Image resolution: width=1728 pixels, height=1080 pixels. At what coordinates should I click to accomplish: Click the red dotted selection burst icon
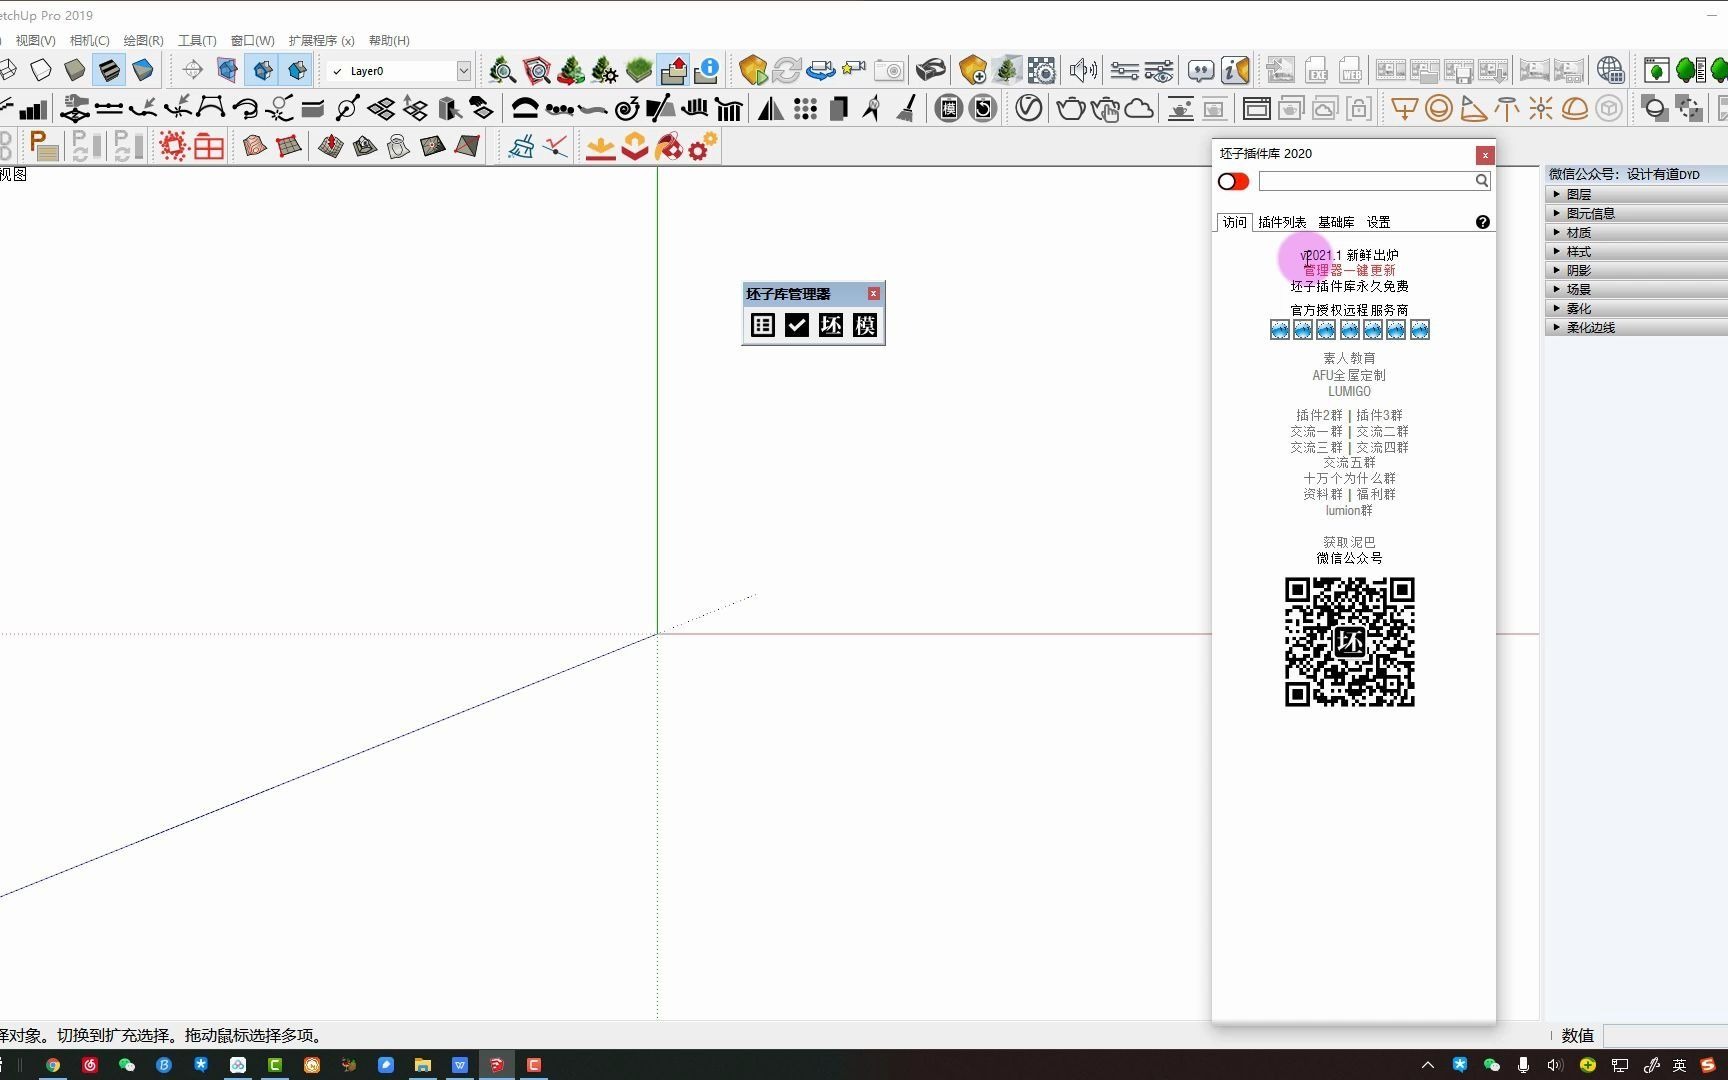coord(174,147)
